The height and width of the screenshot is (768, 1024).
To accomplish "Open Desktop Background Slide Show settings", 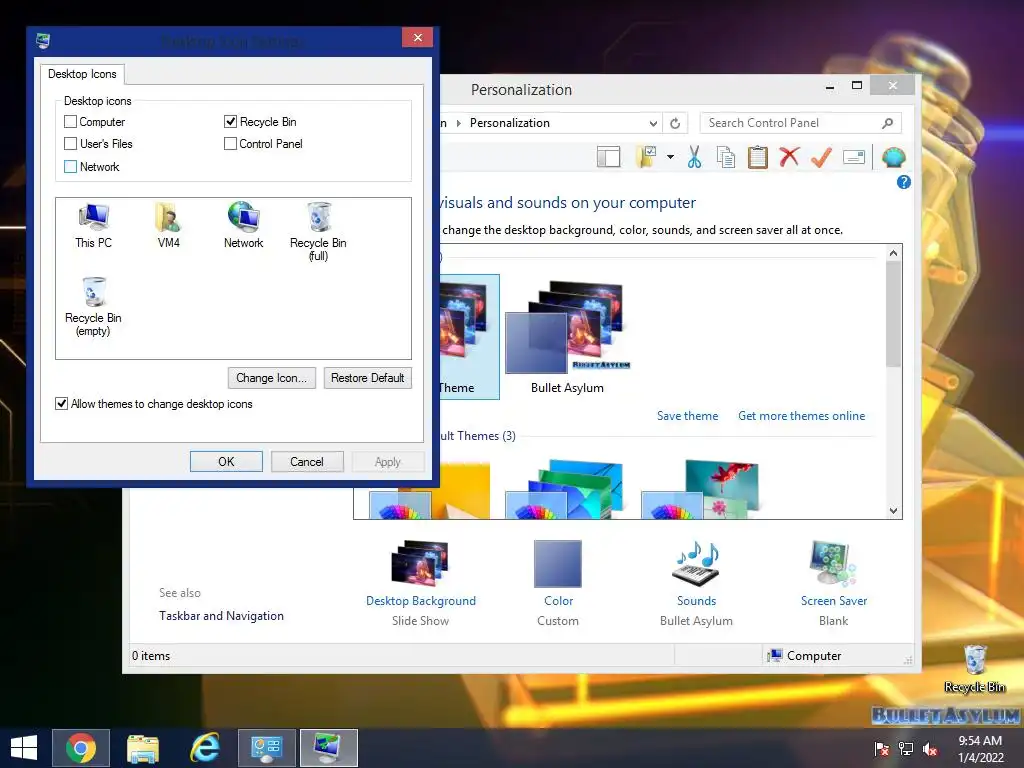I will [421, 583].
